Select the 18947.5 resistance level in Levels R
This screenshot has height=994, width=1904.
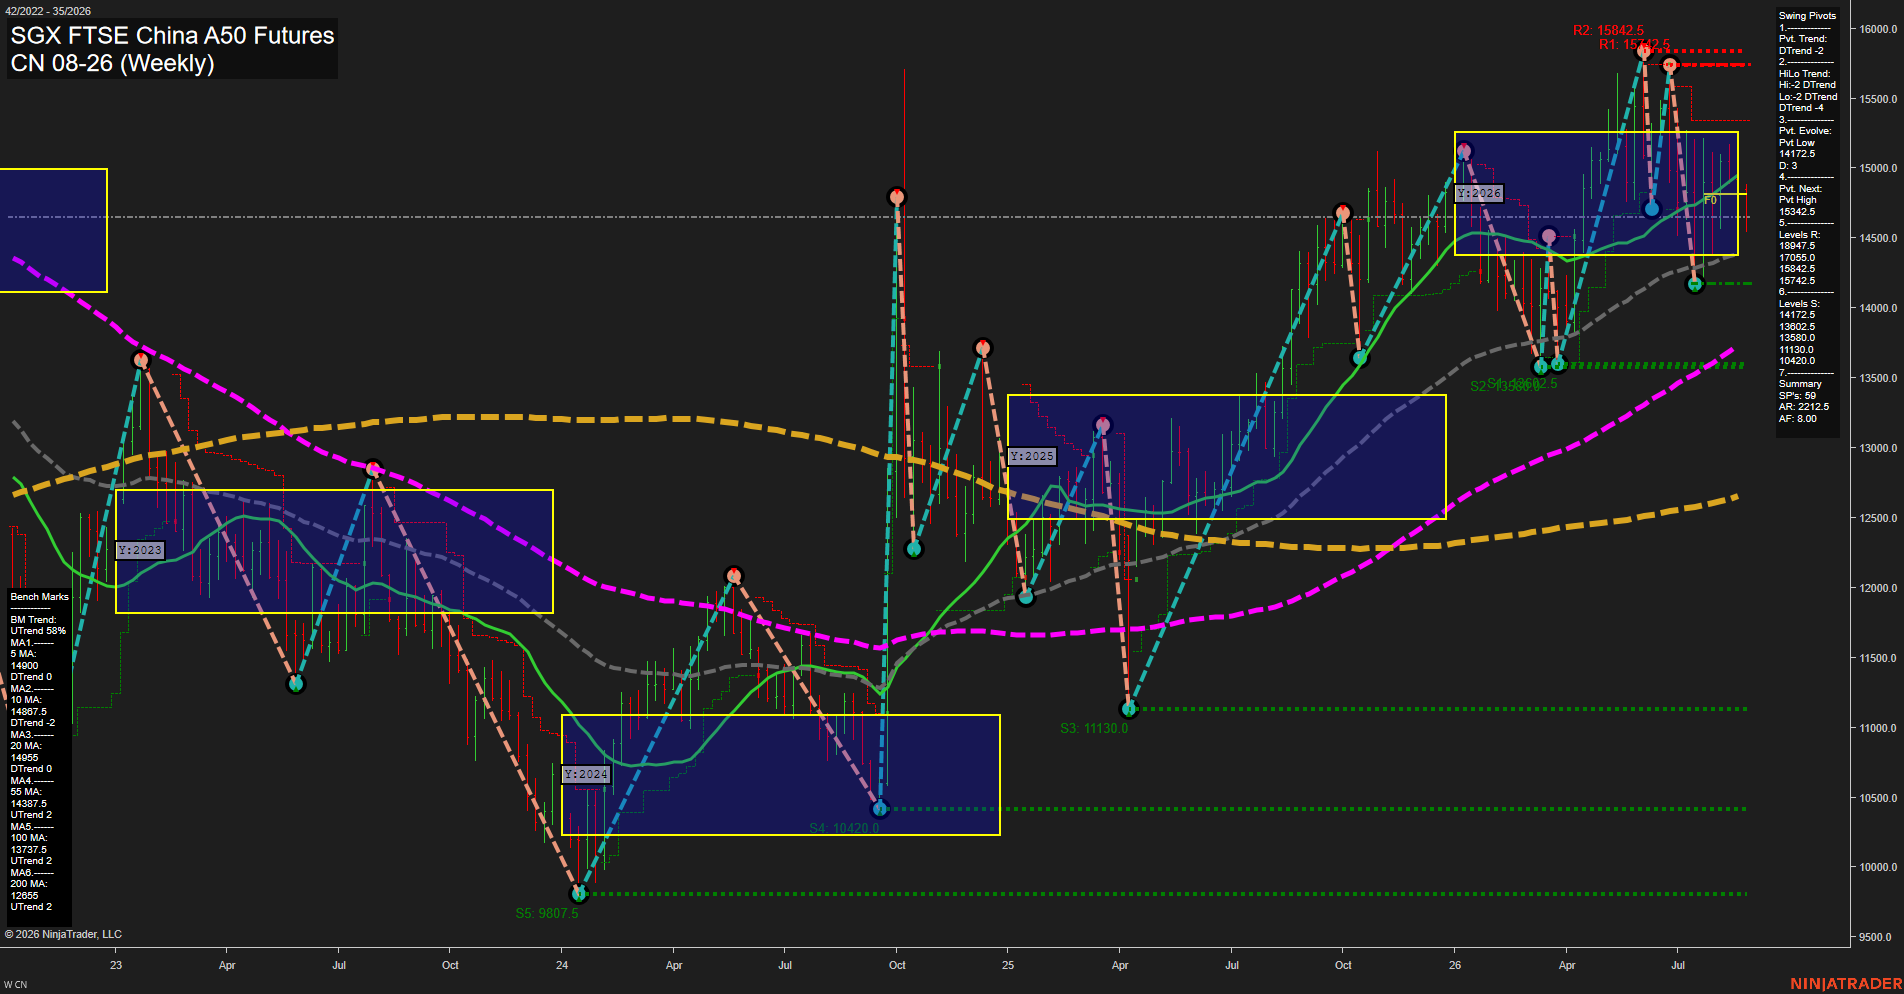click(1797, 246)
